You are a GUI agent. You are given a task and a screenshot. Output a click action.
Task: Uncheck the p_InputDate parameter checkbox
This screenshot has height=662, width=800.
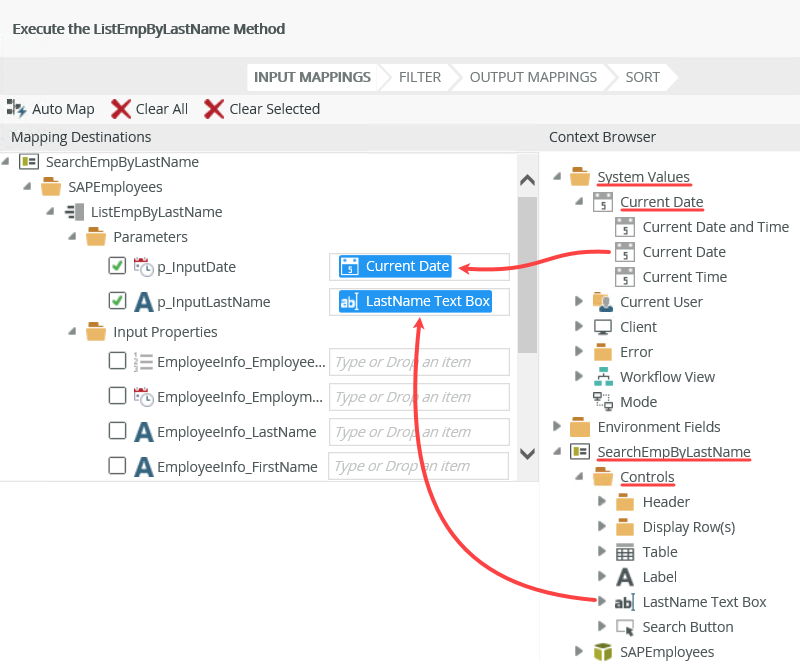pyautogui.click(x=117, y=266)
